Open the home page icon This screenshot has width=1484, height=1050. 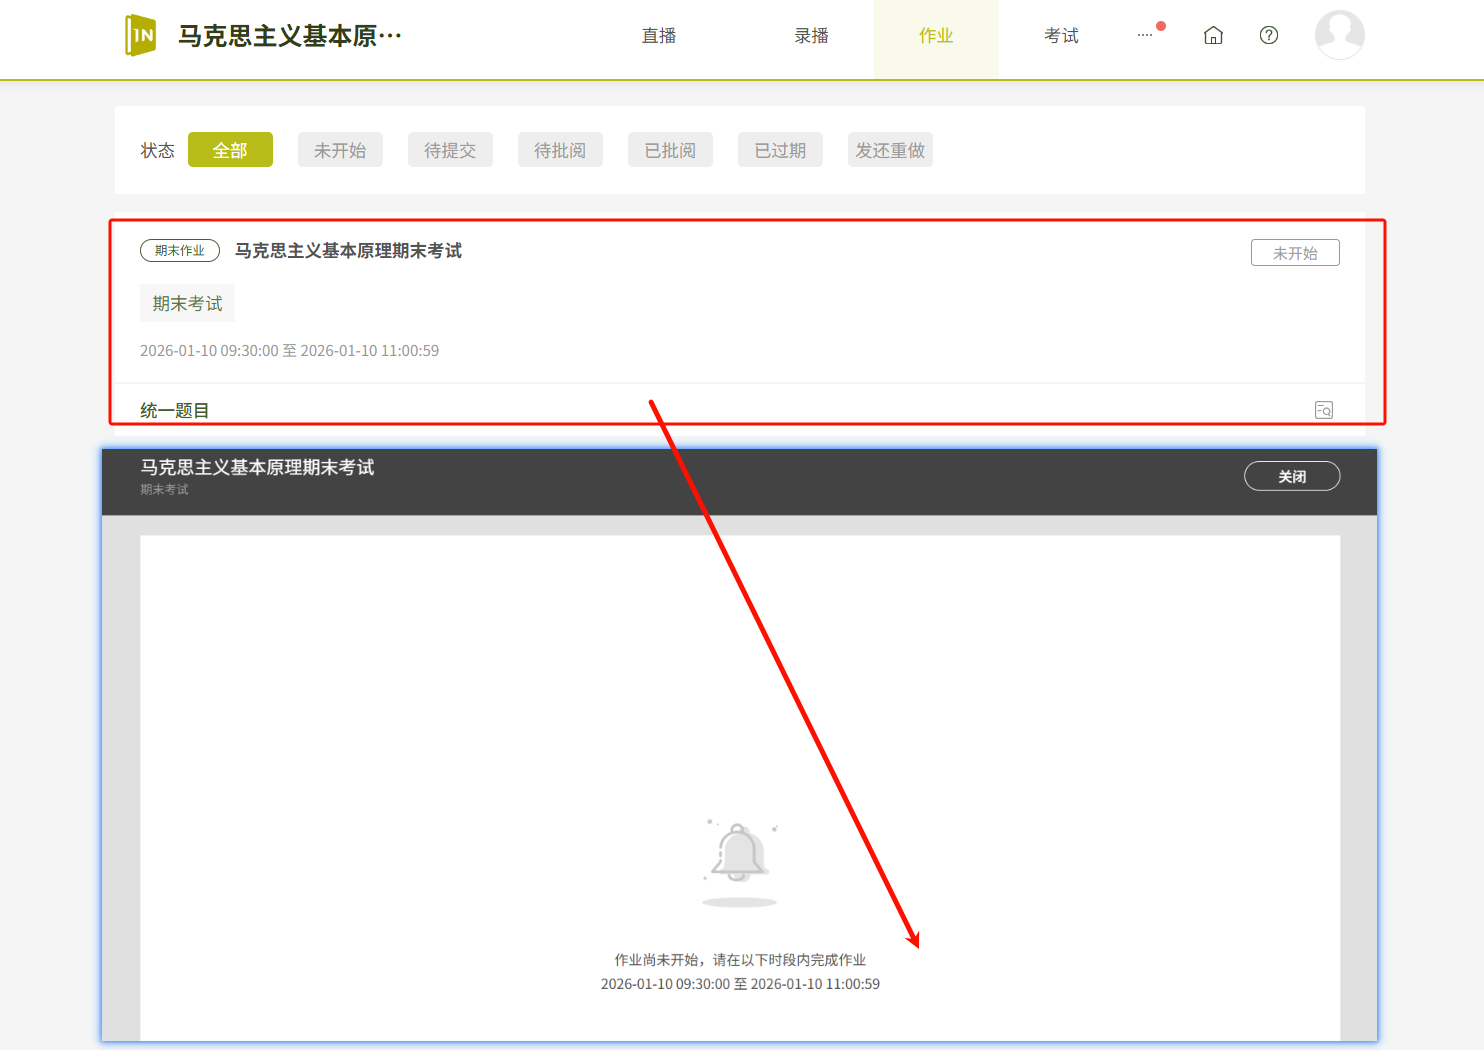(x=1213, y=36)
